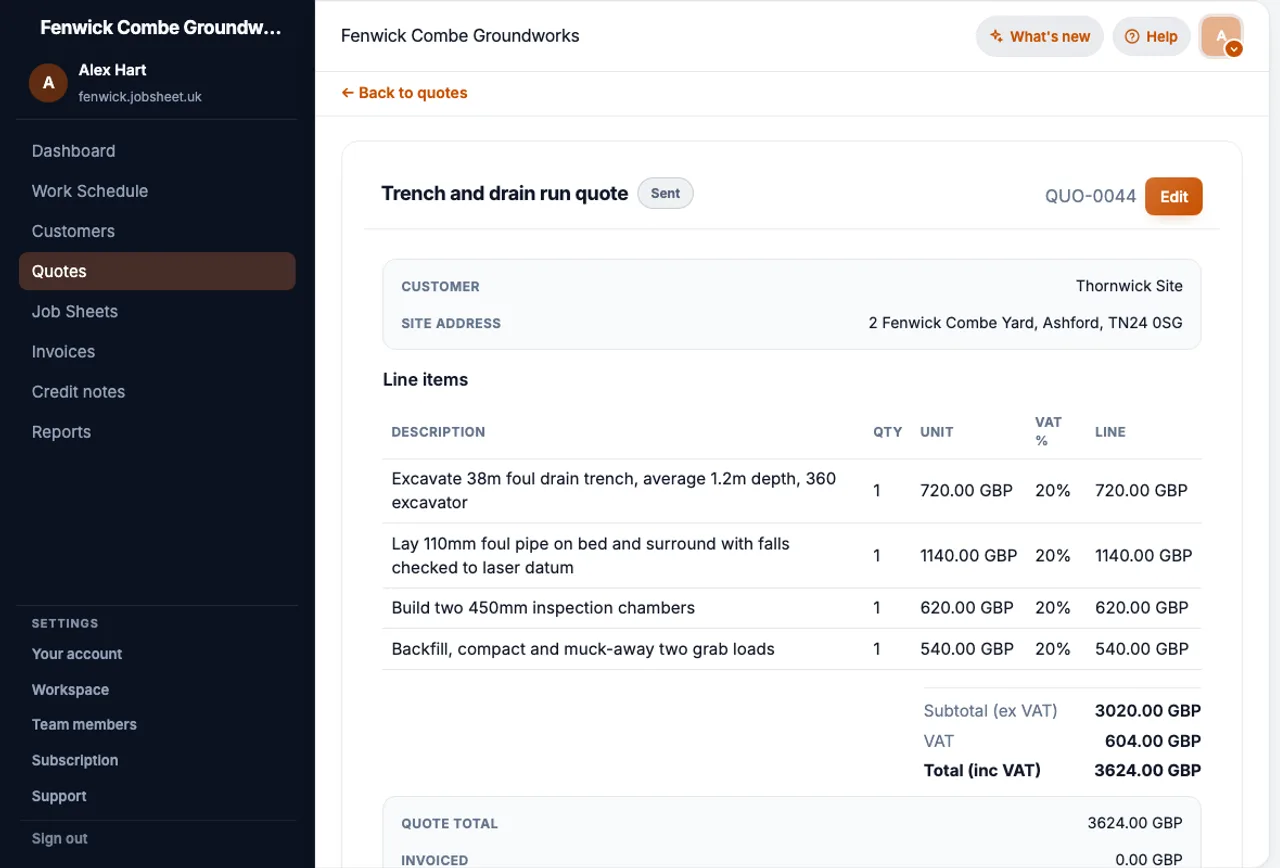The image size is (1280, 868).
Task: Click the Sent status badge
Action: 665,194
